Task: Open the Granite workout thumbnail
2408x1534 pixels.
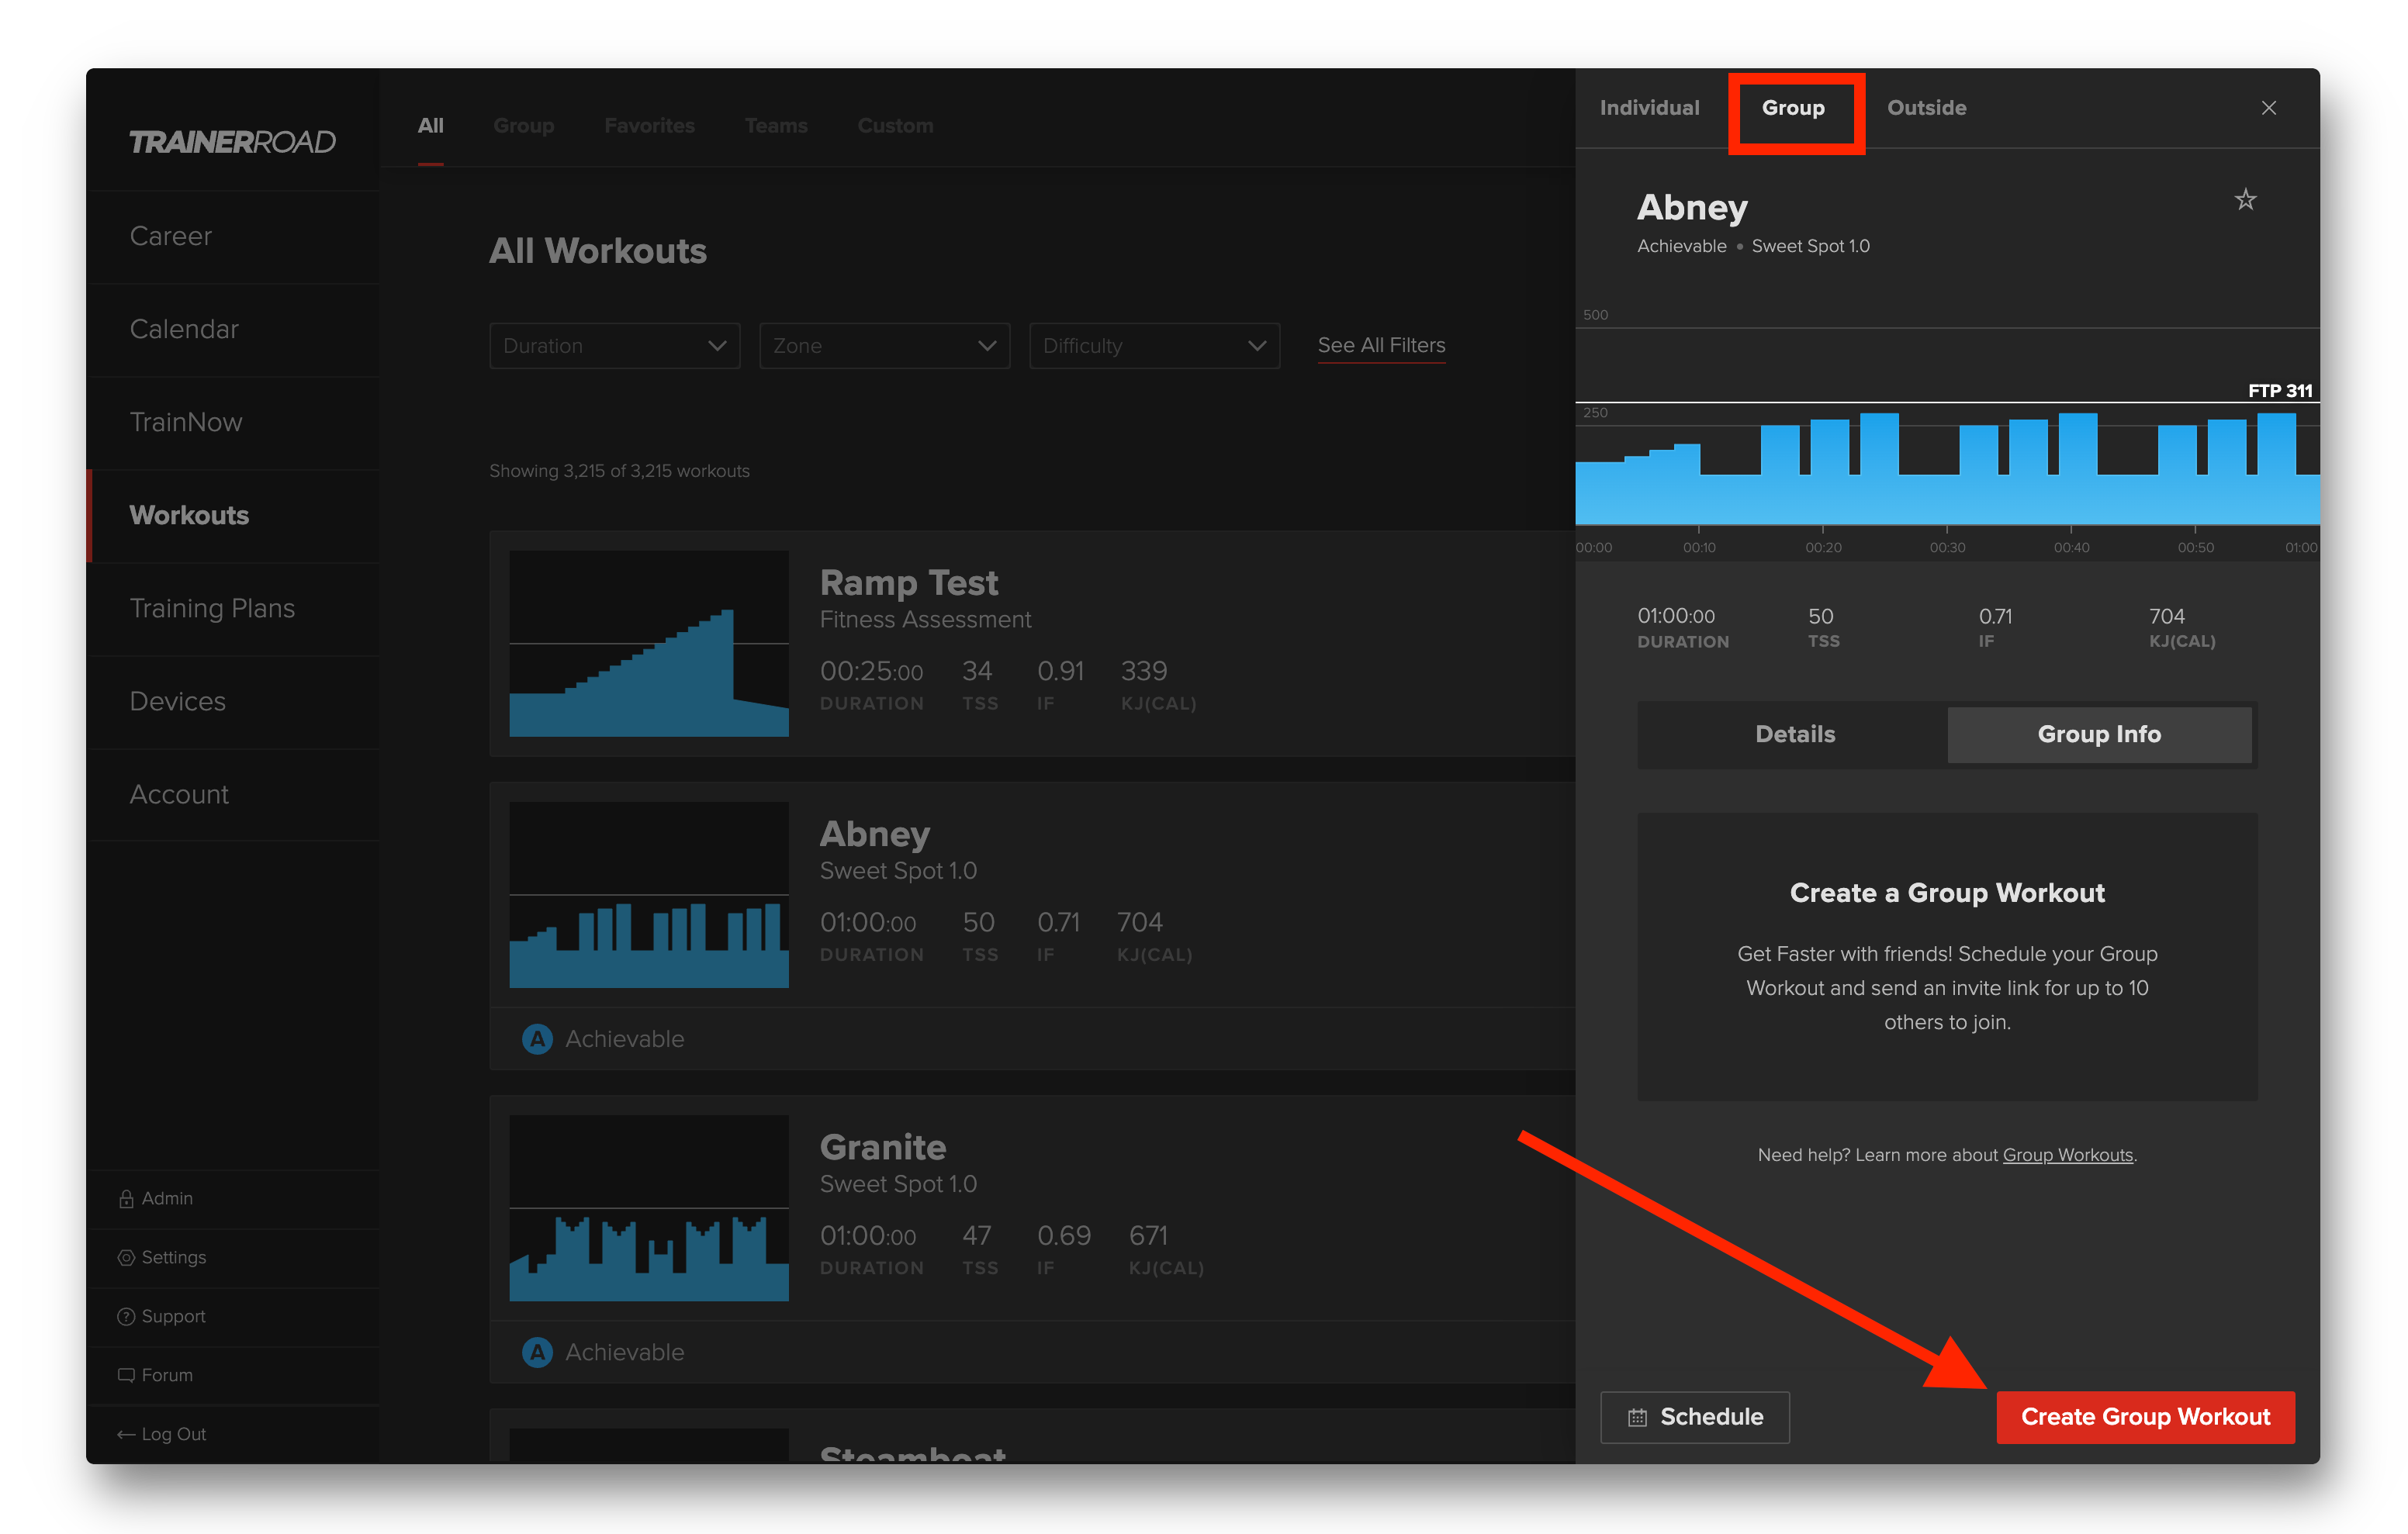Action: (x=649, y=1208)
